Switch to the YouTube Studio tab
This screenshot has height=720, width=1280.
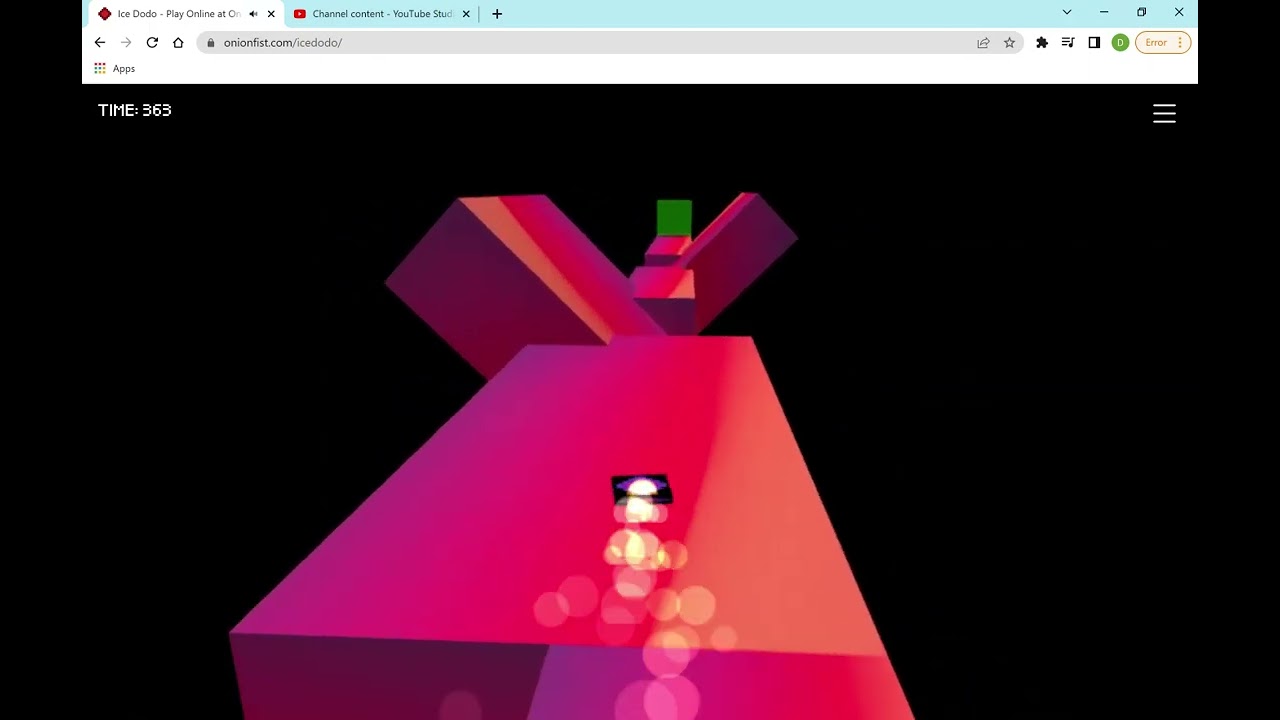381,14
